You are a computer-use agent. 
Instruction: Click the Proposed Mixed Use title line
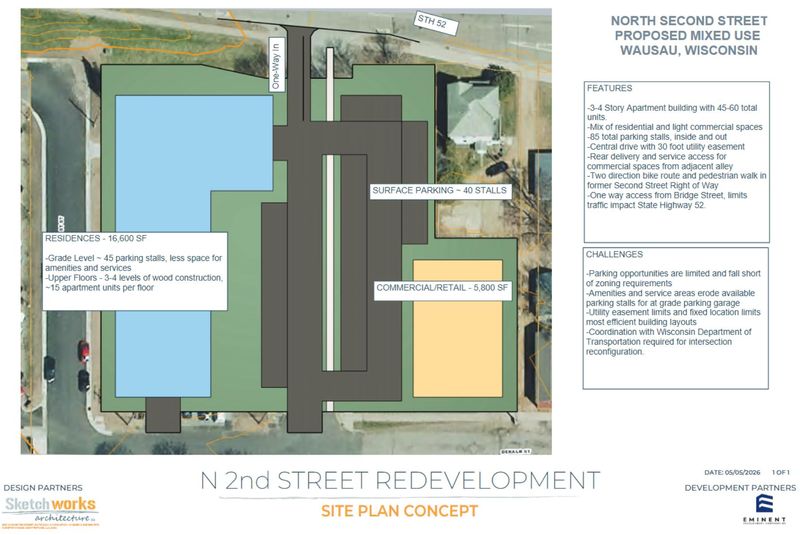pos(687,36)
